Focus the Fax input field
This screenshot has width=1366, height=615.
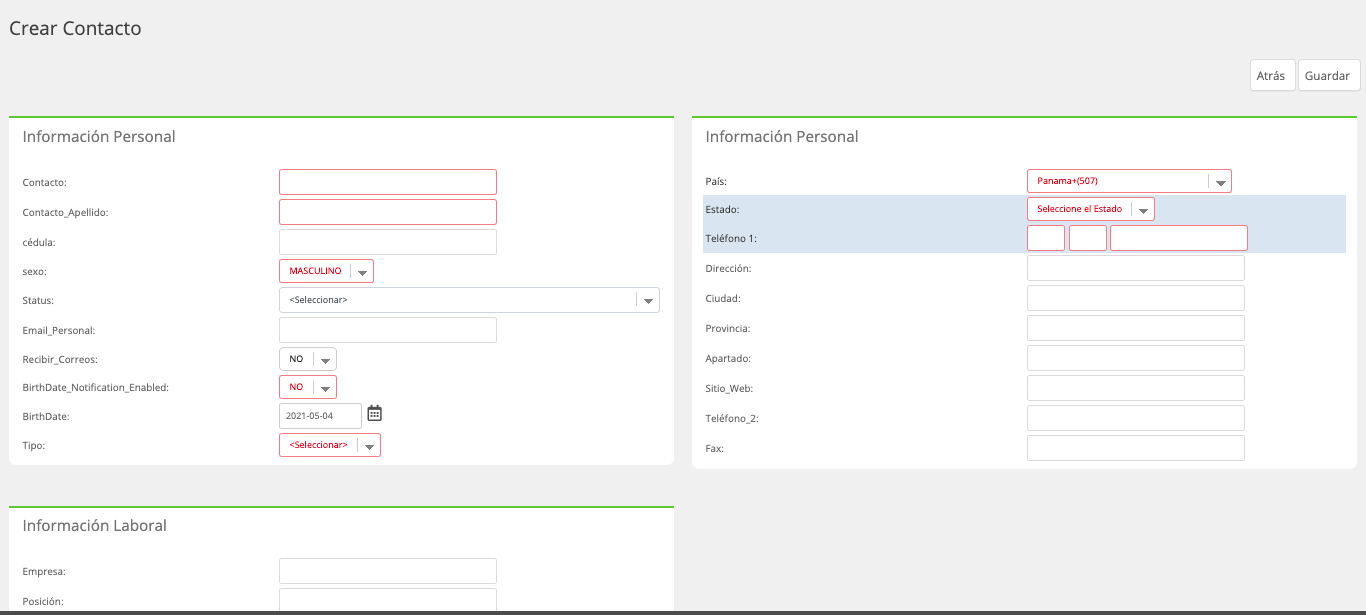1136,448
